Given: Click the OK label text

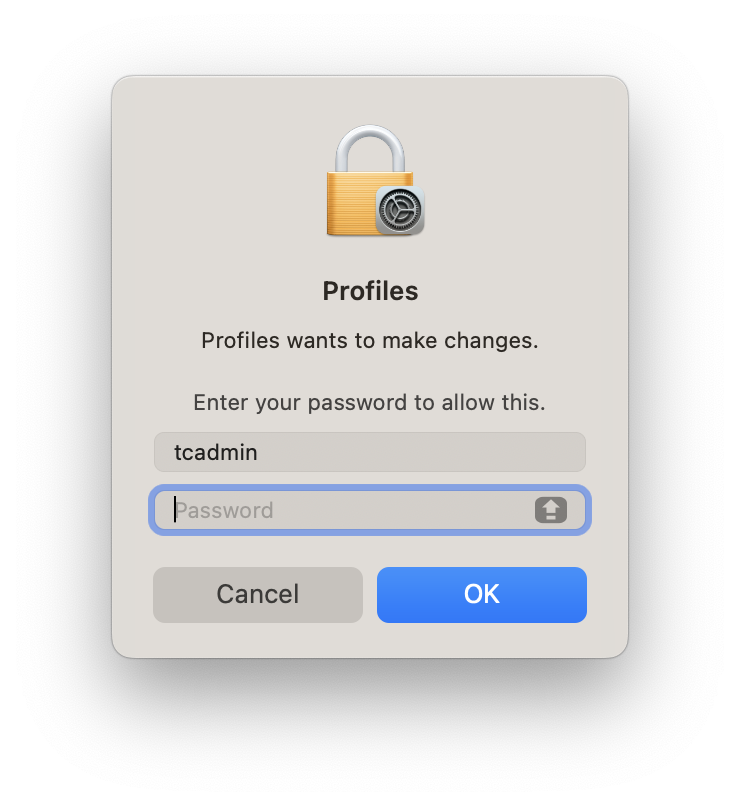Looking at the screenshot, I should tap(482, 594).
